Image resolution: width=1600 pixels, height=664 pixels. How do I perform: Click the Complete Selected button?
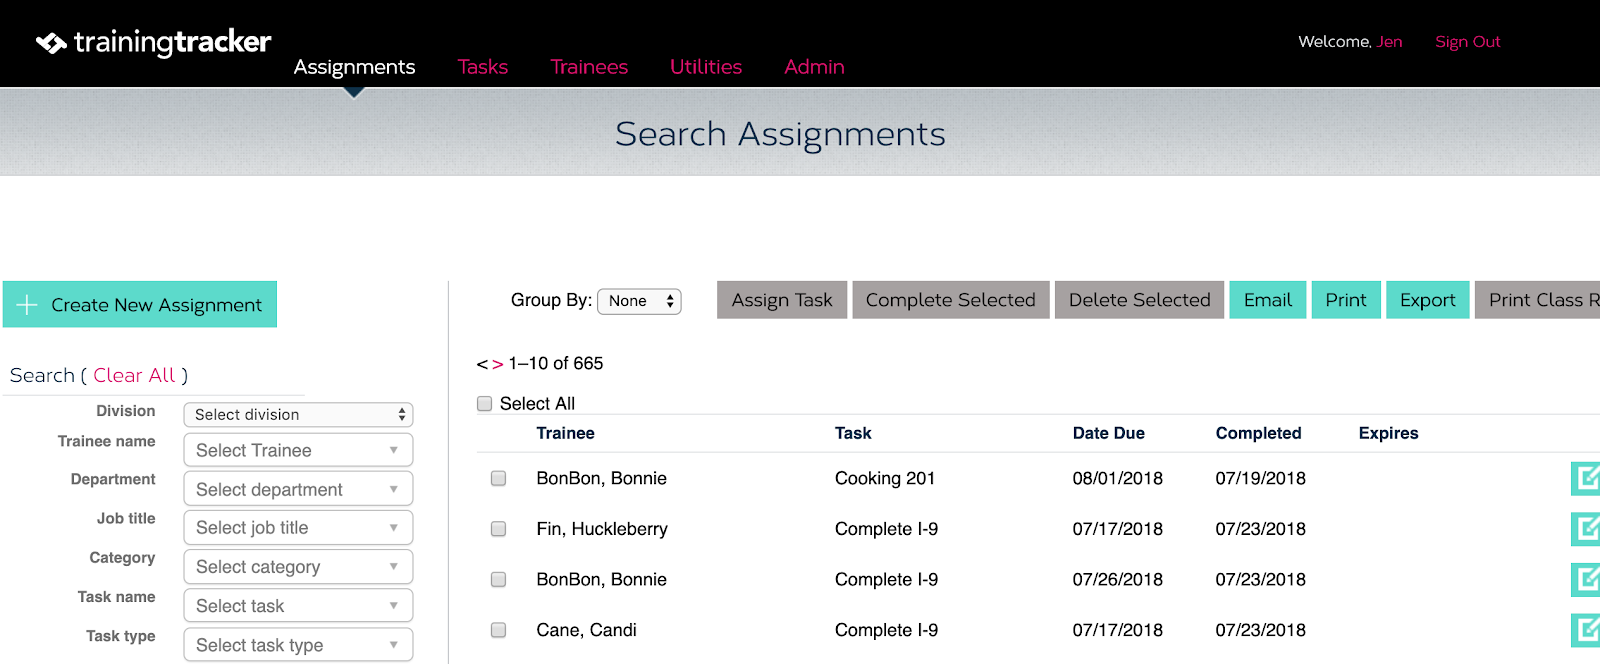pyautogui.click(x=951, y=300)
